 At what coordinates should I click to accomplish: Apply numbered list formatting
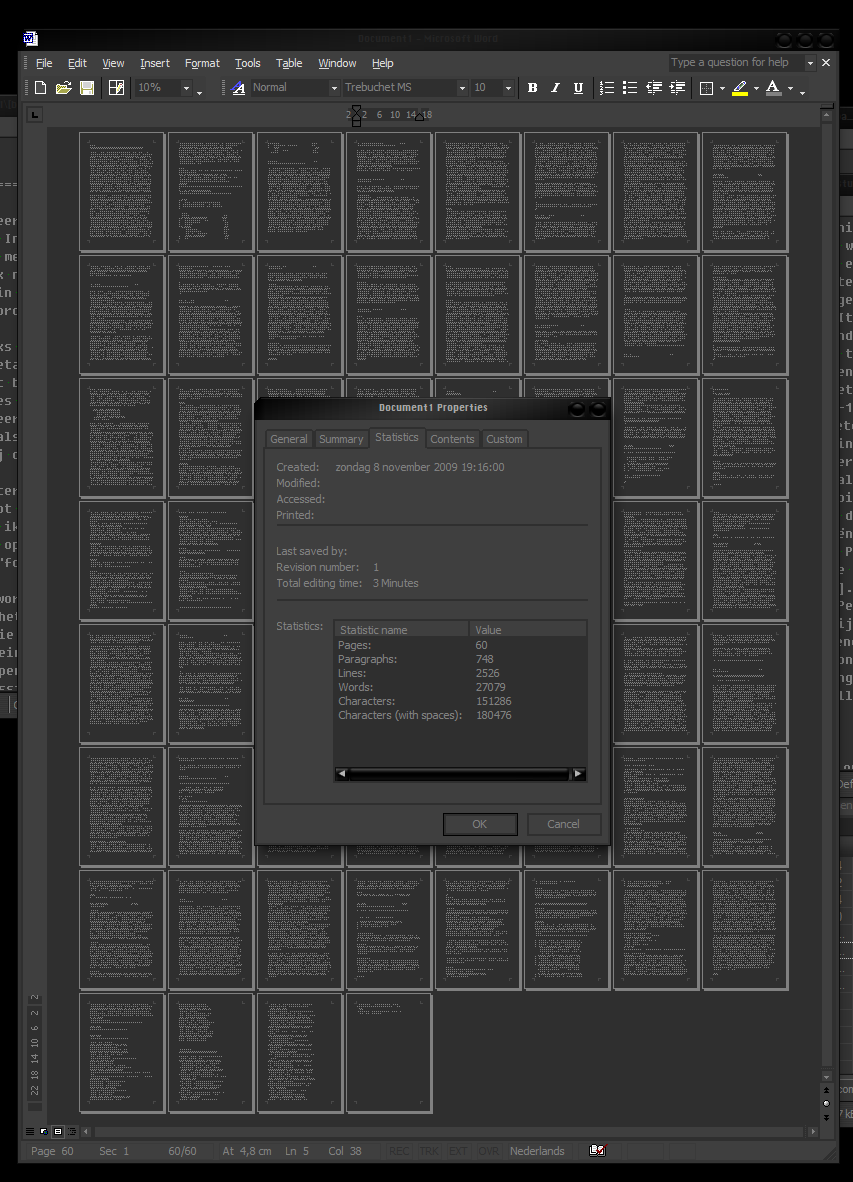pos(607,88)
